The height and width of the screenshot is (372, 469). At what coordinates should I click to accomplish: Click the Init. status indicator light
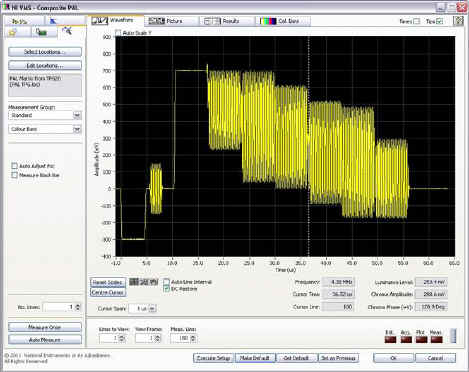[390, 340]
